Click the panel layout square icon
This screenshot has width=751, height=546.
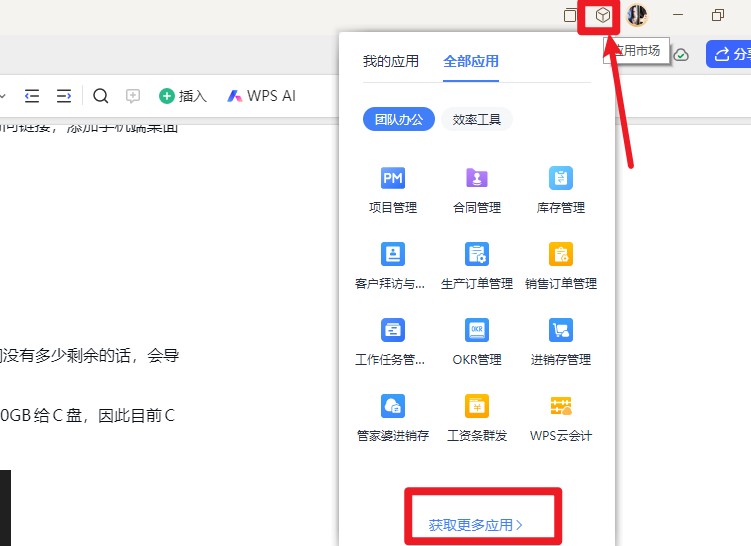pos(570,15)
